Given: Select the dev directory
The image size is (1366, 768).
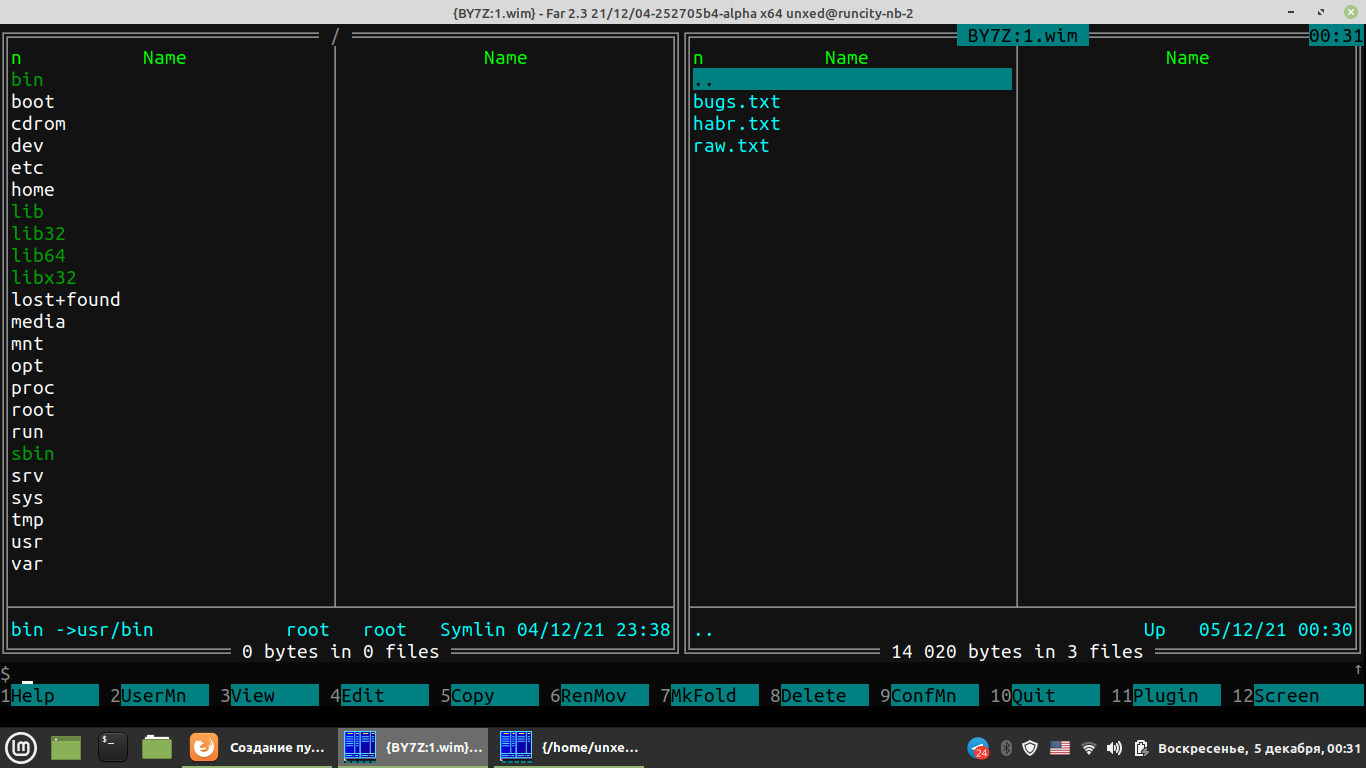Looking at the screenshot, I should pyautogui.click(x=27, y=145).
